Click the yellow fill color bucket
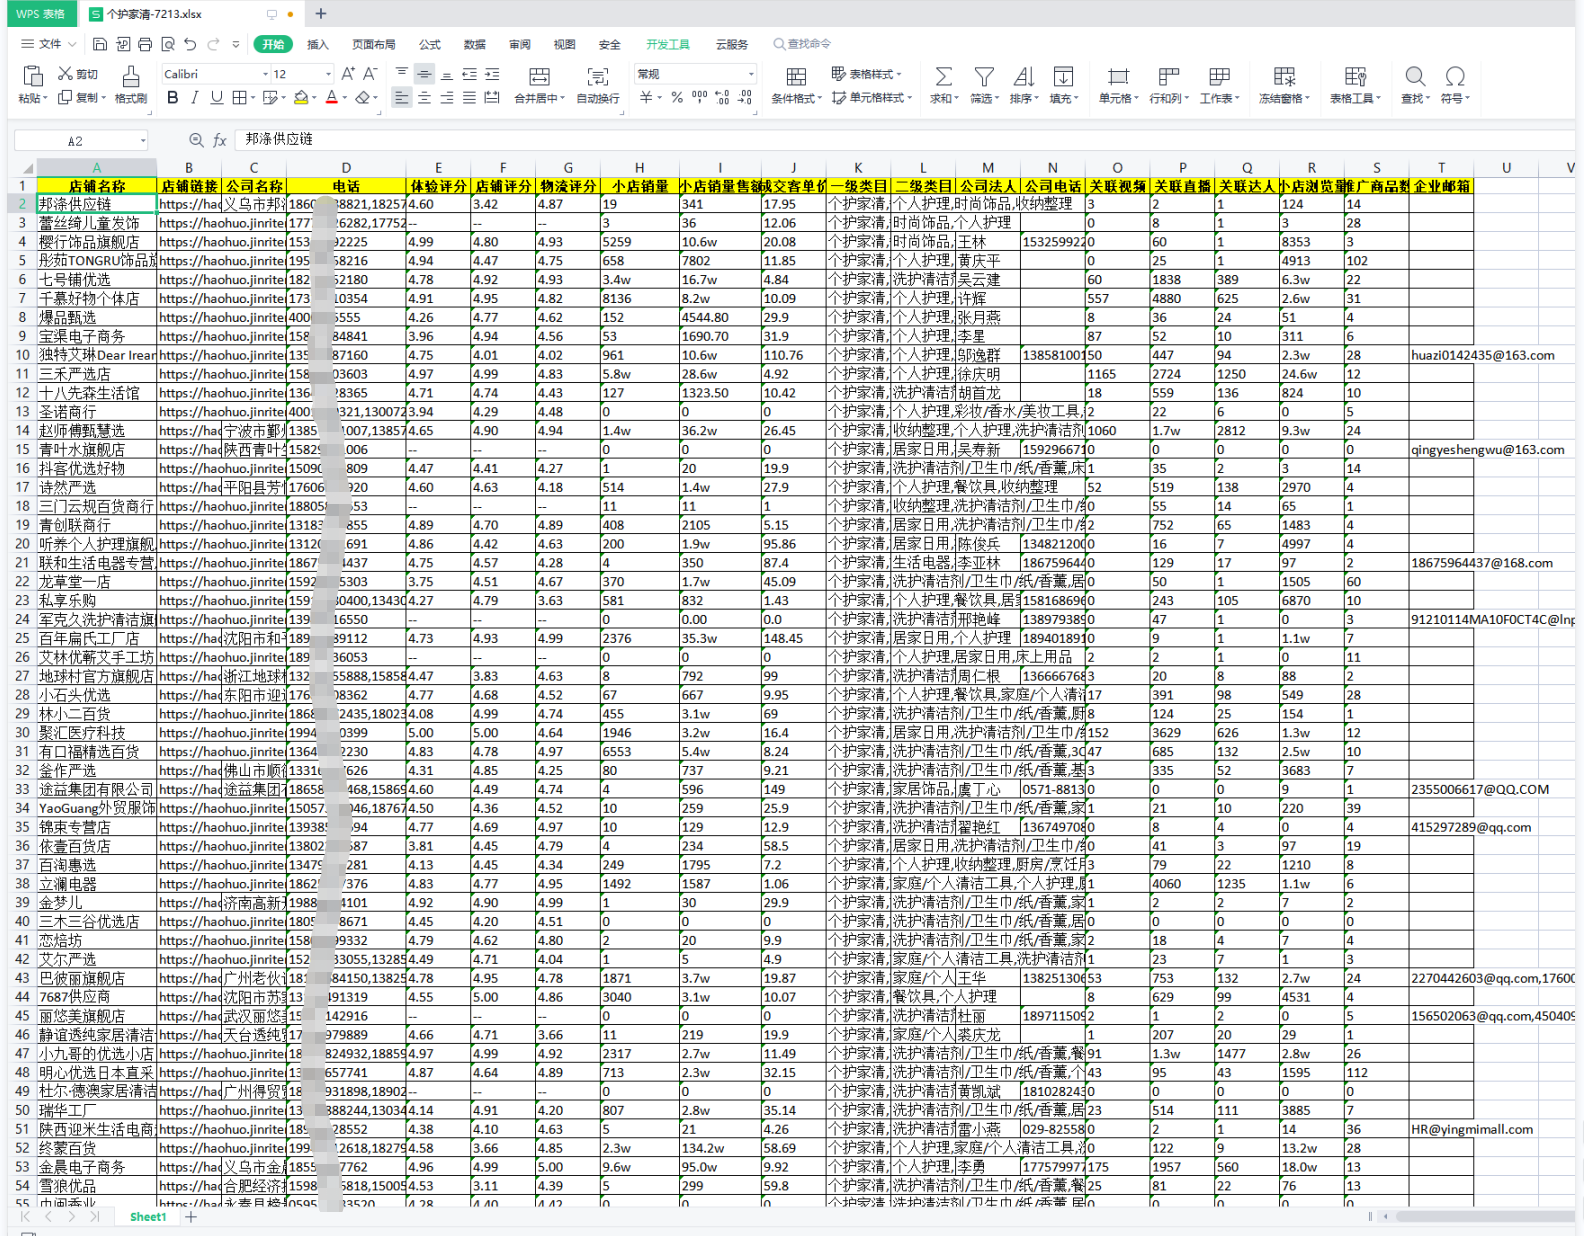Viewport: 1584px width, 1236px height. [300, 98]
